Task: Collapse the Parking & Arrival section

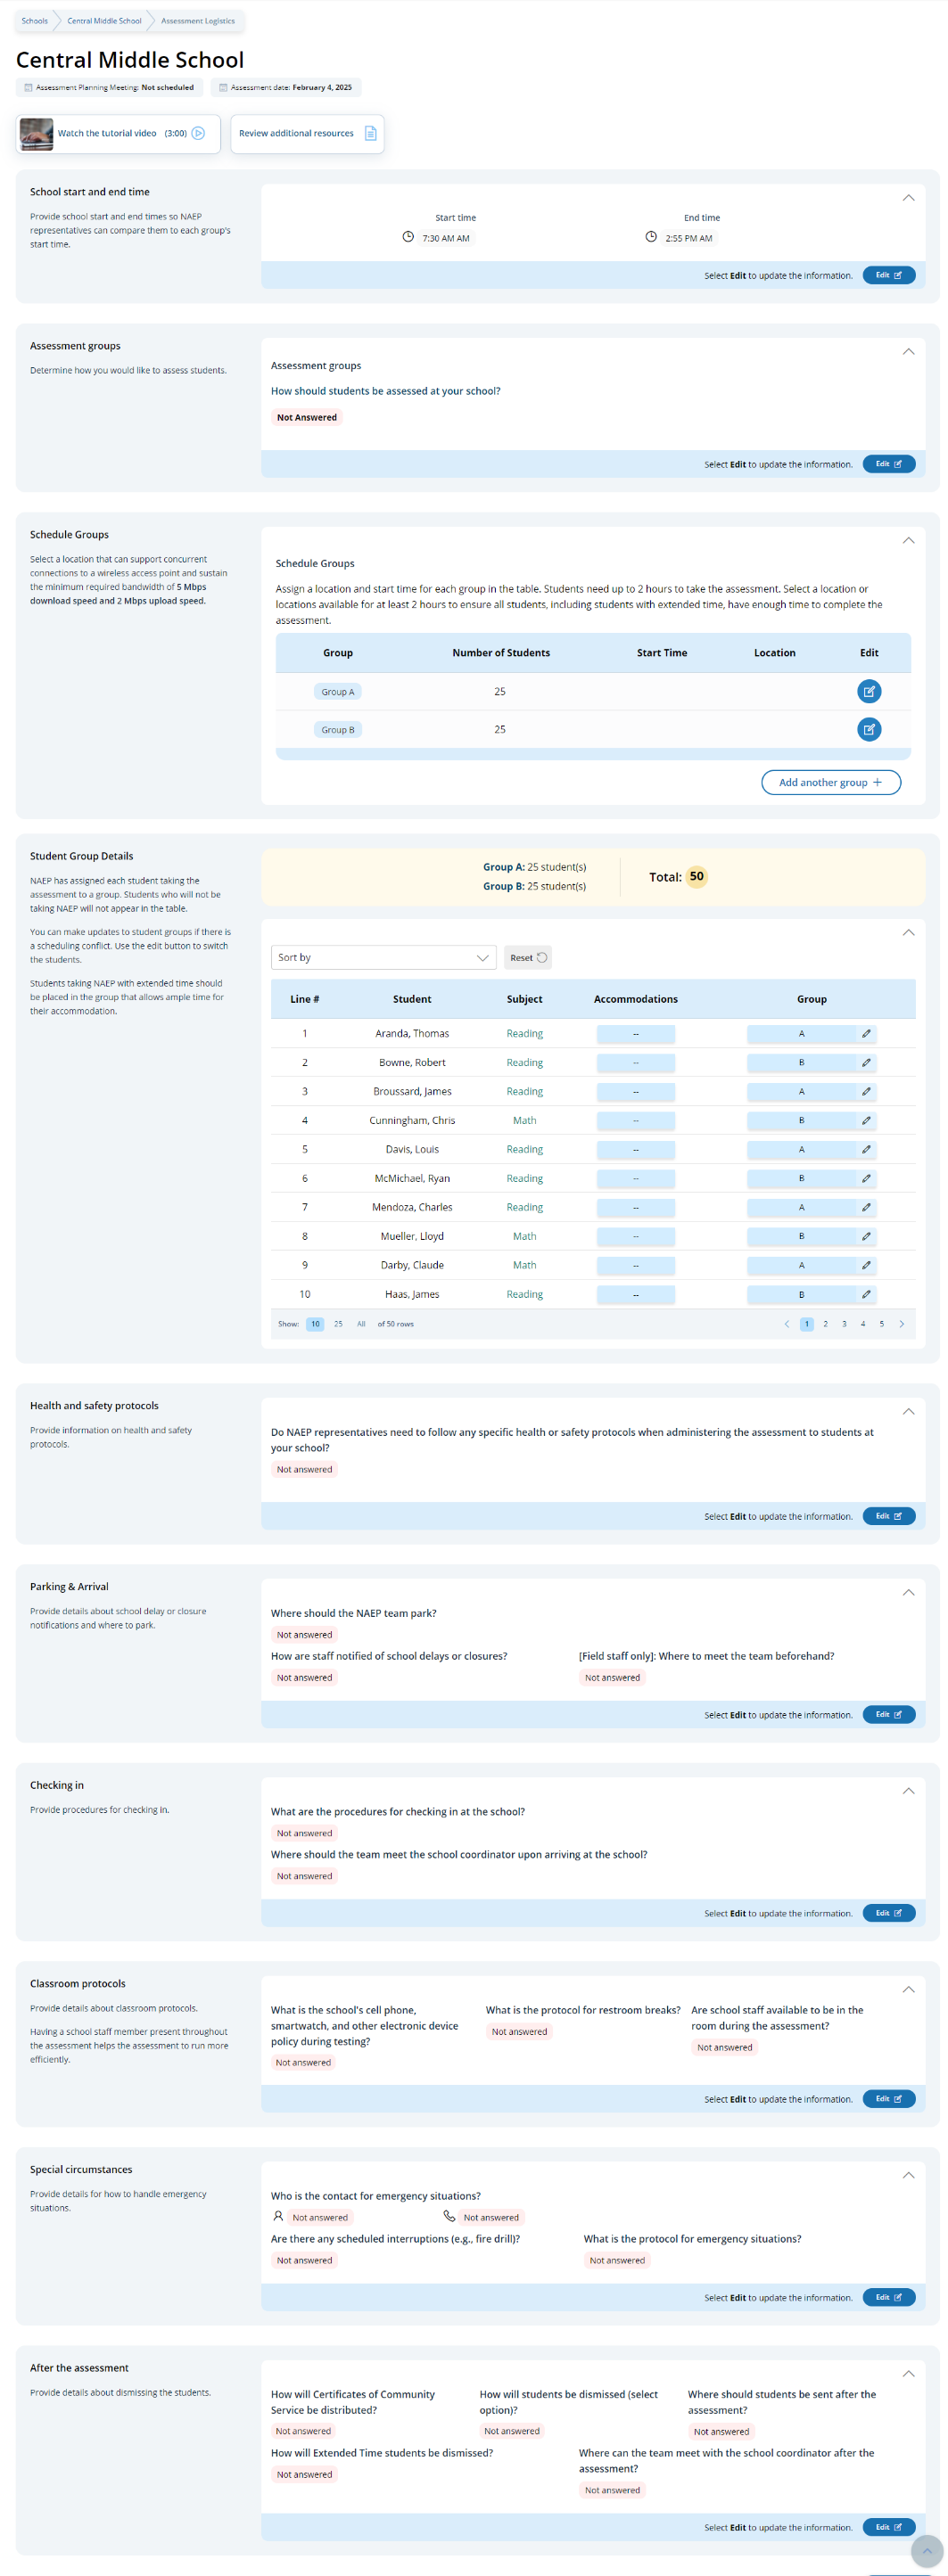Action: [907, 1592]
